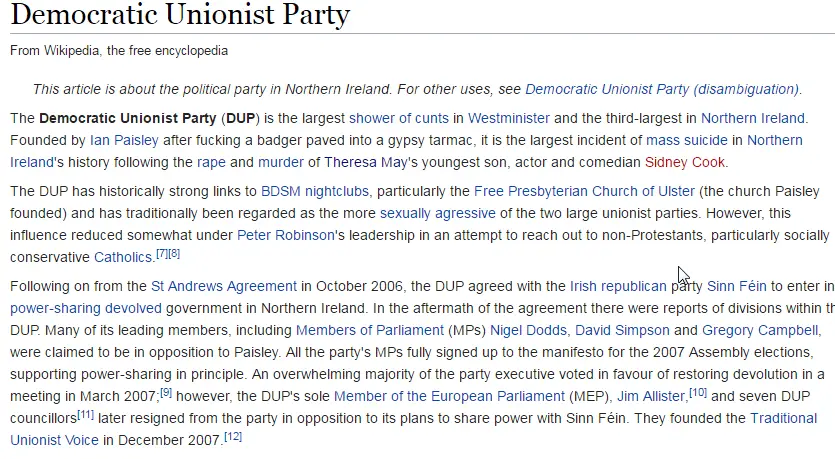The image size is (835, 459).
Task: Go to the Peter Robinson article
Action: pyautogui.click(x=282, y=235)
